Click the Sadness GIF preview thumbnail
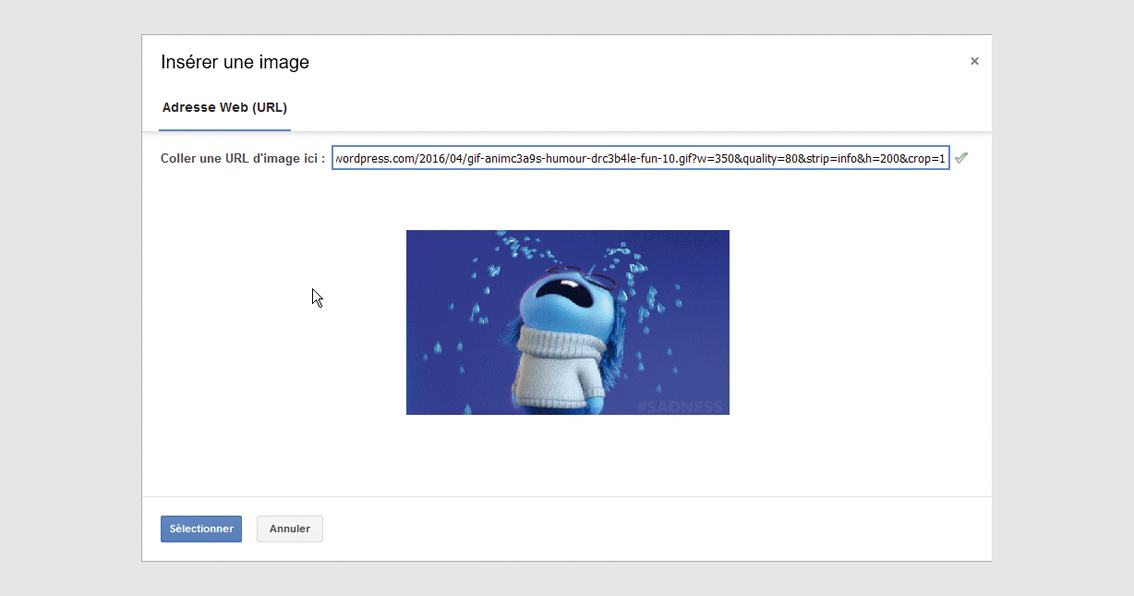The height and width of the screenshot is (596, 1134). (568, 323)
